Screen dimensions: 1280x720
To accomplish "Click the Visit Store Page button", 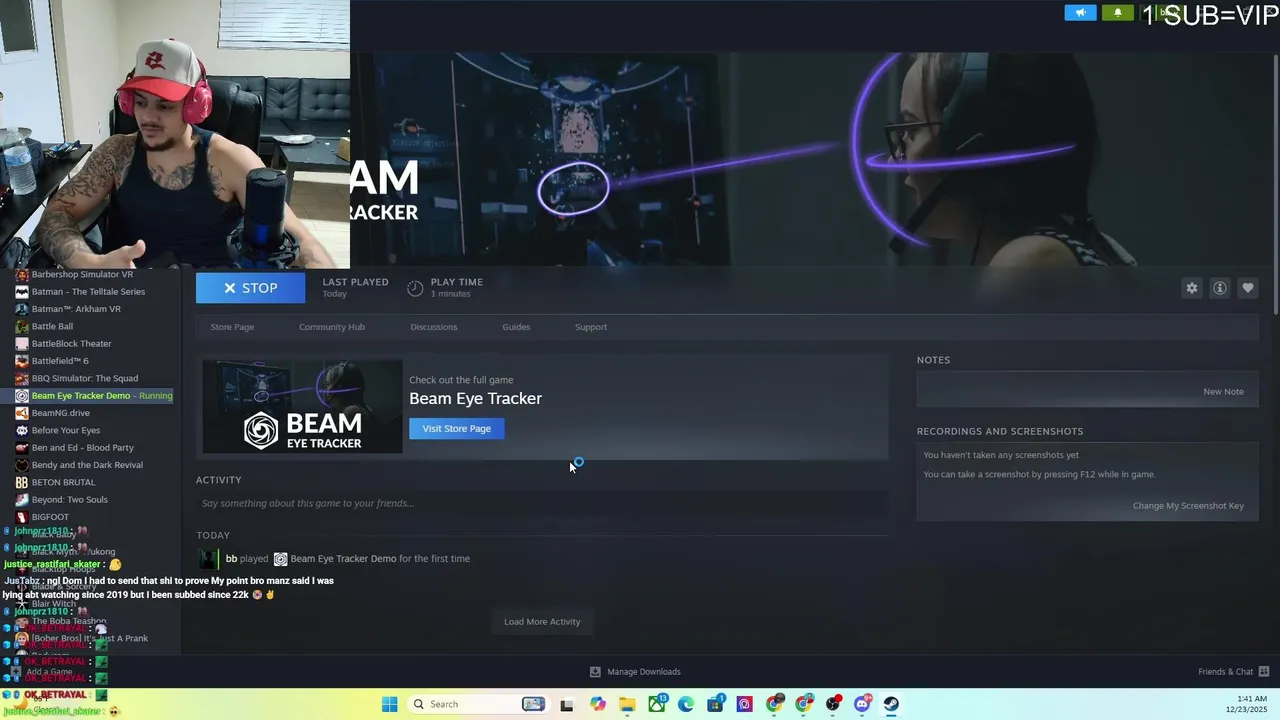I will tap(457, 429).
